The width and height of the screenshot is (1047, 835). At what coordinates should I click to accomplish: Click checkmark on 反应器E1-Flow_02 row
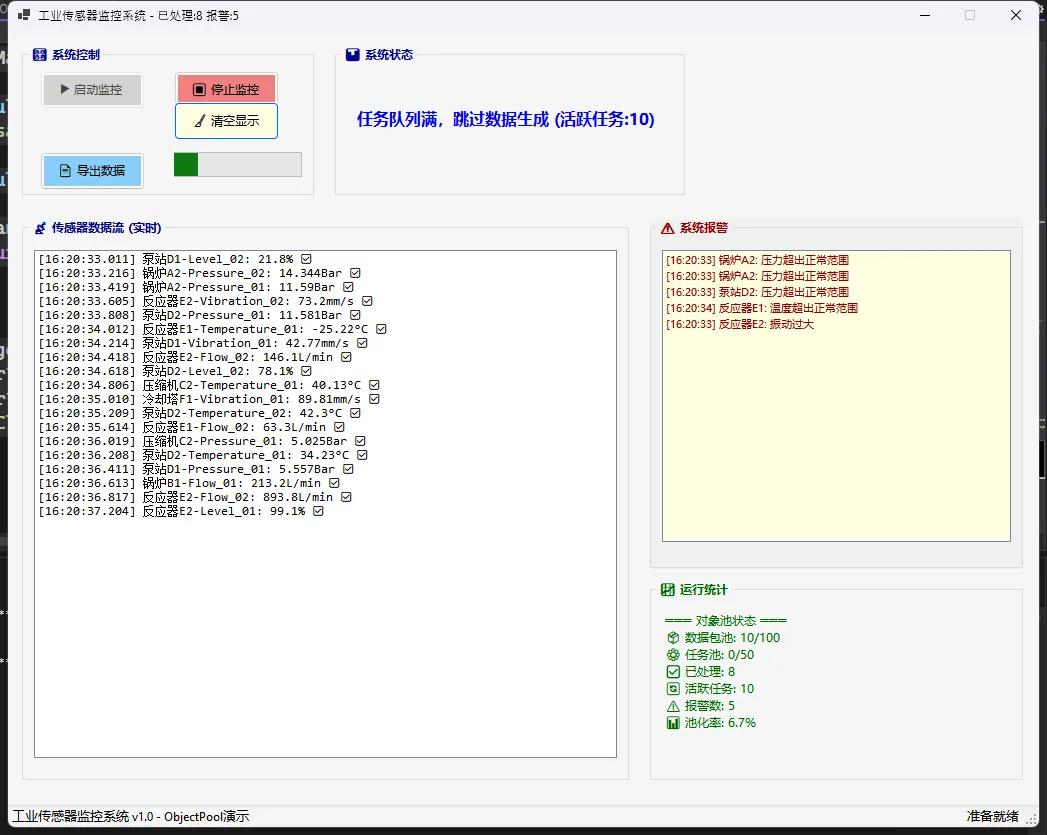(339, 427)
